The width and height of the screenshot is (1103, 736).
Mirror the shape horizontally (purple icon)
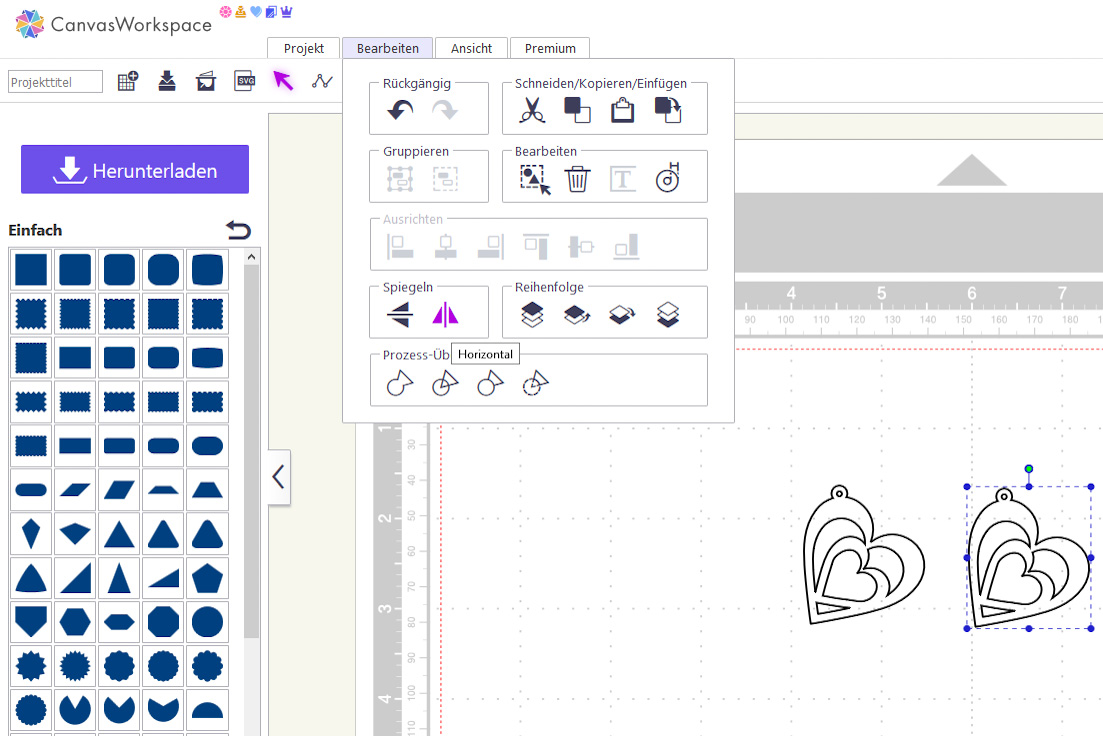pos(445,315)
